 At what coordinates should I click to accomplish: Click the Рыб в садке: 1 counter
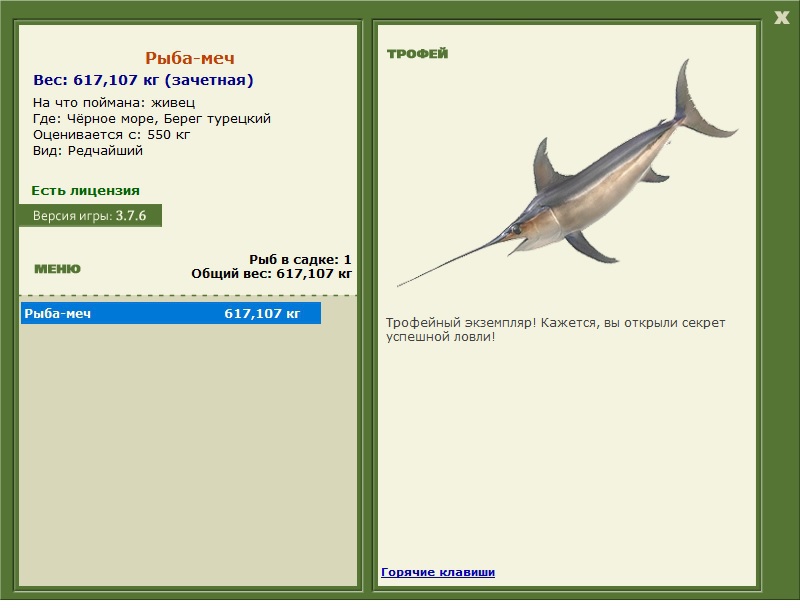pyautogui.click(x=300, y=259)
